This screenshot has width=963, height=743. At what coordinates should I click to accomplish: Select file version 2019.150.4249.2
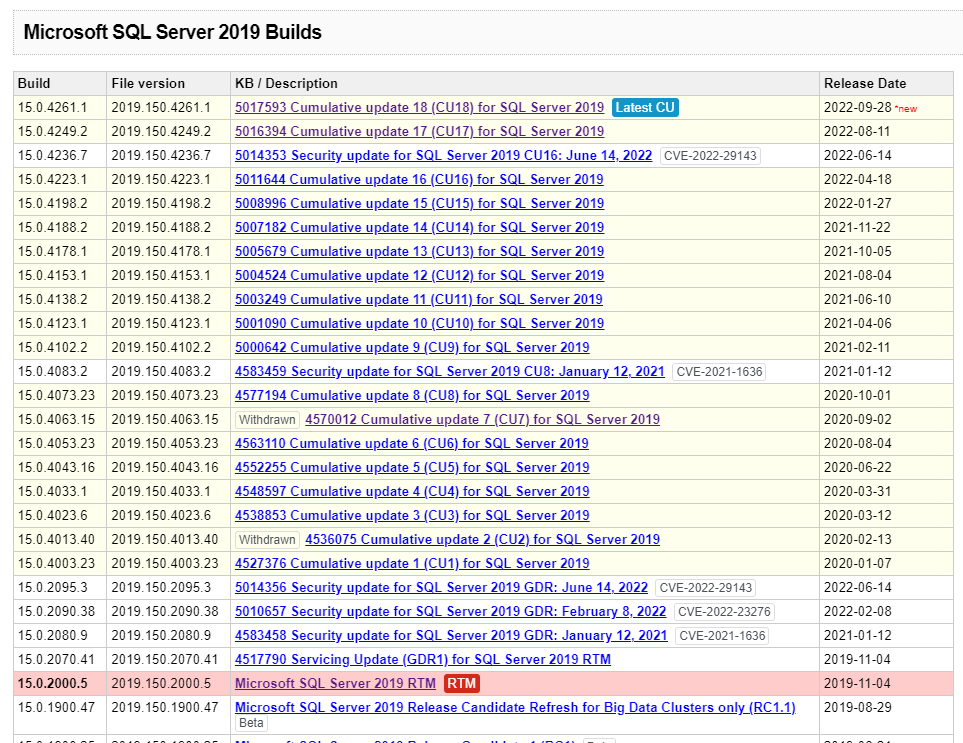(161, 131)
